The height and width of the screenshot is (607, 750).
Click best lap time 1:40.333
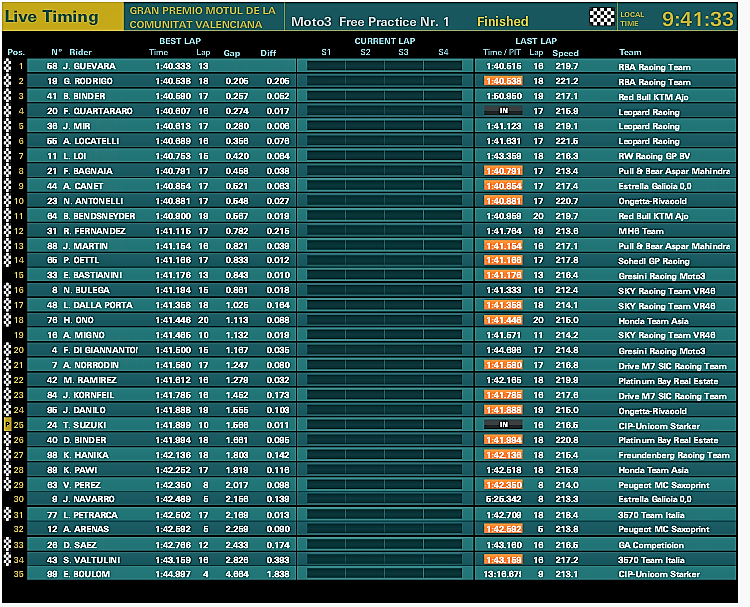[173, 66]
